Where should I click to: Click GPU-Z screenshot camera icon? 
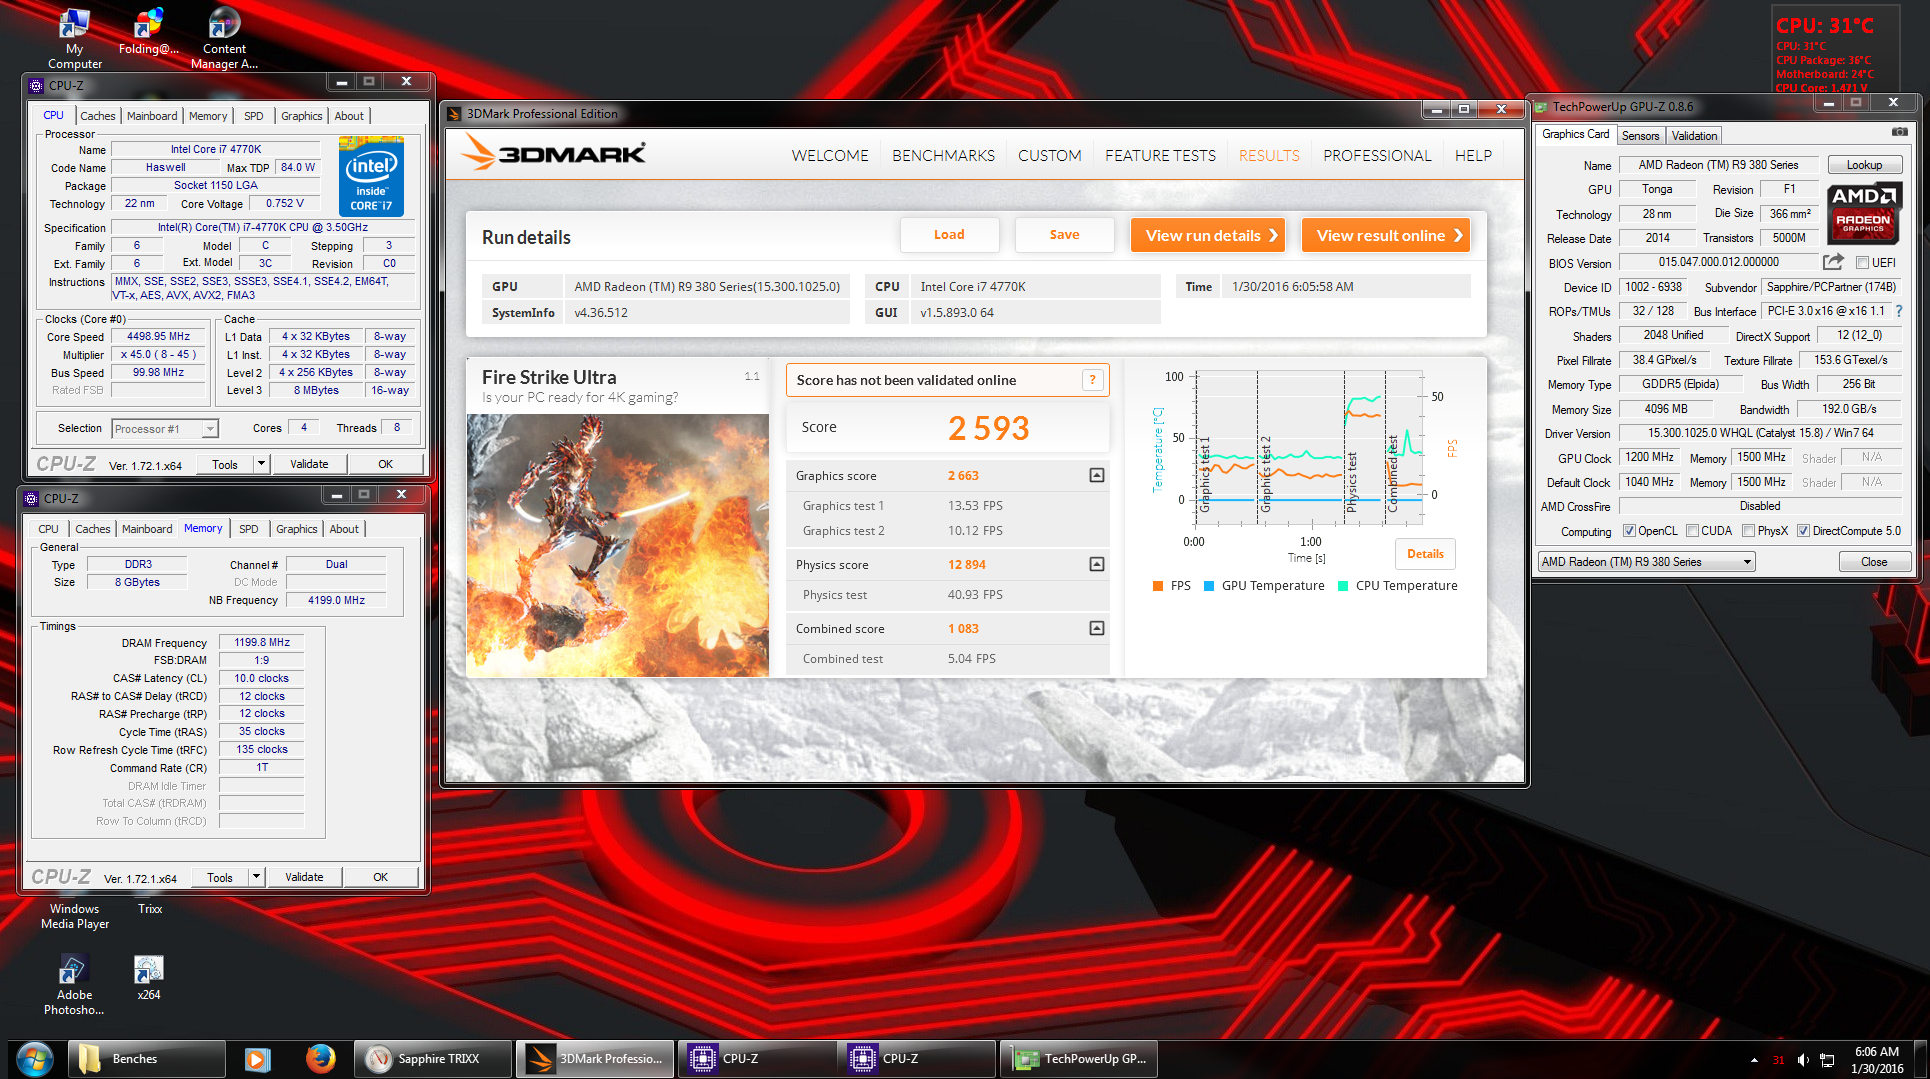(1899, 132)
